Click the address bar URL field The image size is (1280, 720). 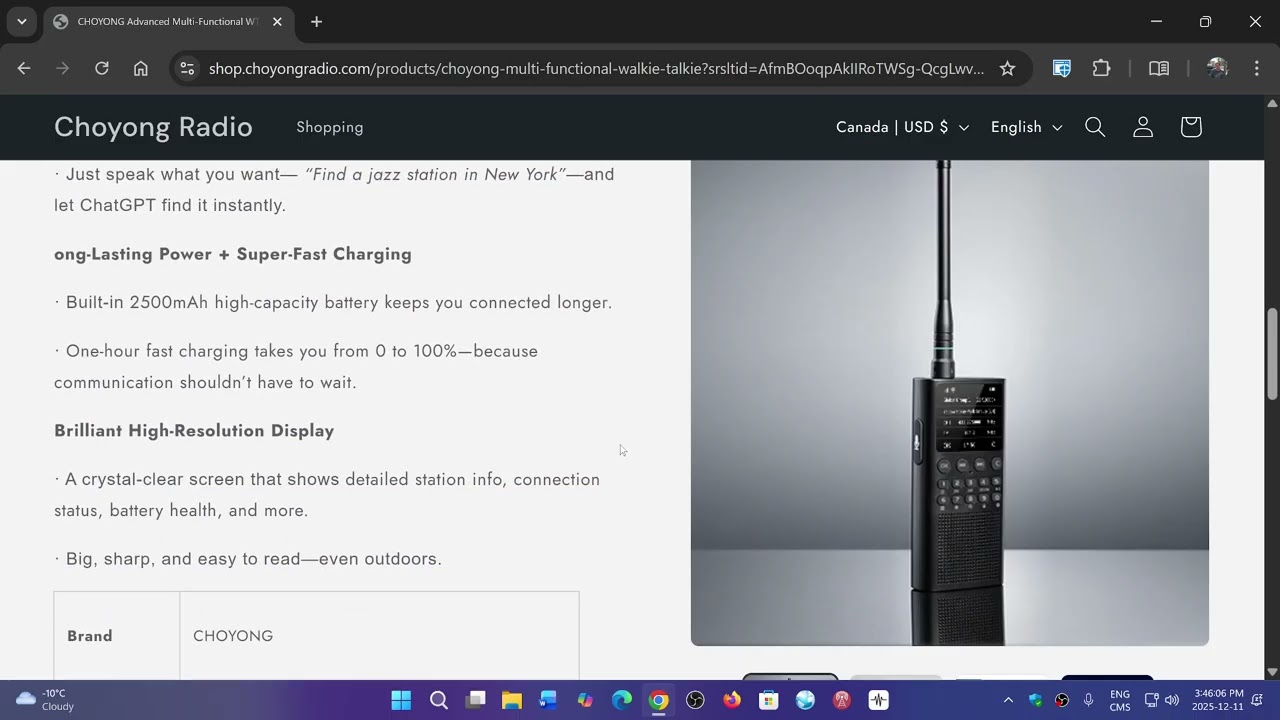596,68
